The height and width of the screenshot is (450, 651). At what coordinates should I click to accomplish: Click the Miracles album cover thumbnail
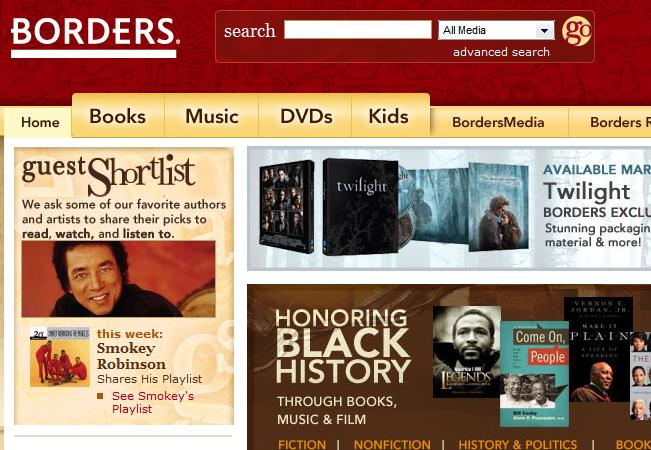[60, 357]
